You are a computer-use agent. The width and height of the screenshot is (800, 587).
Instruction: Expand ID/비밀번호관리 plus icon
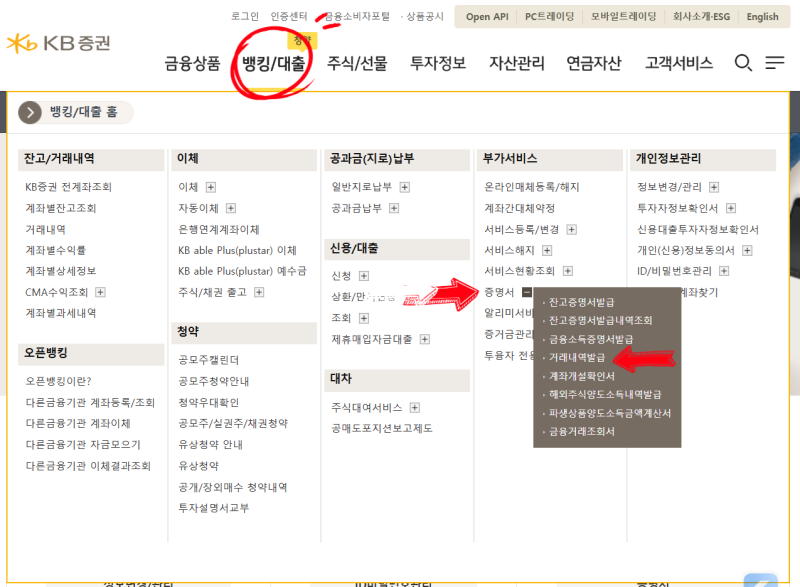724,271
